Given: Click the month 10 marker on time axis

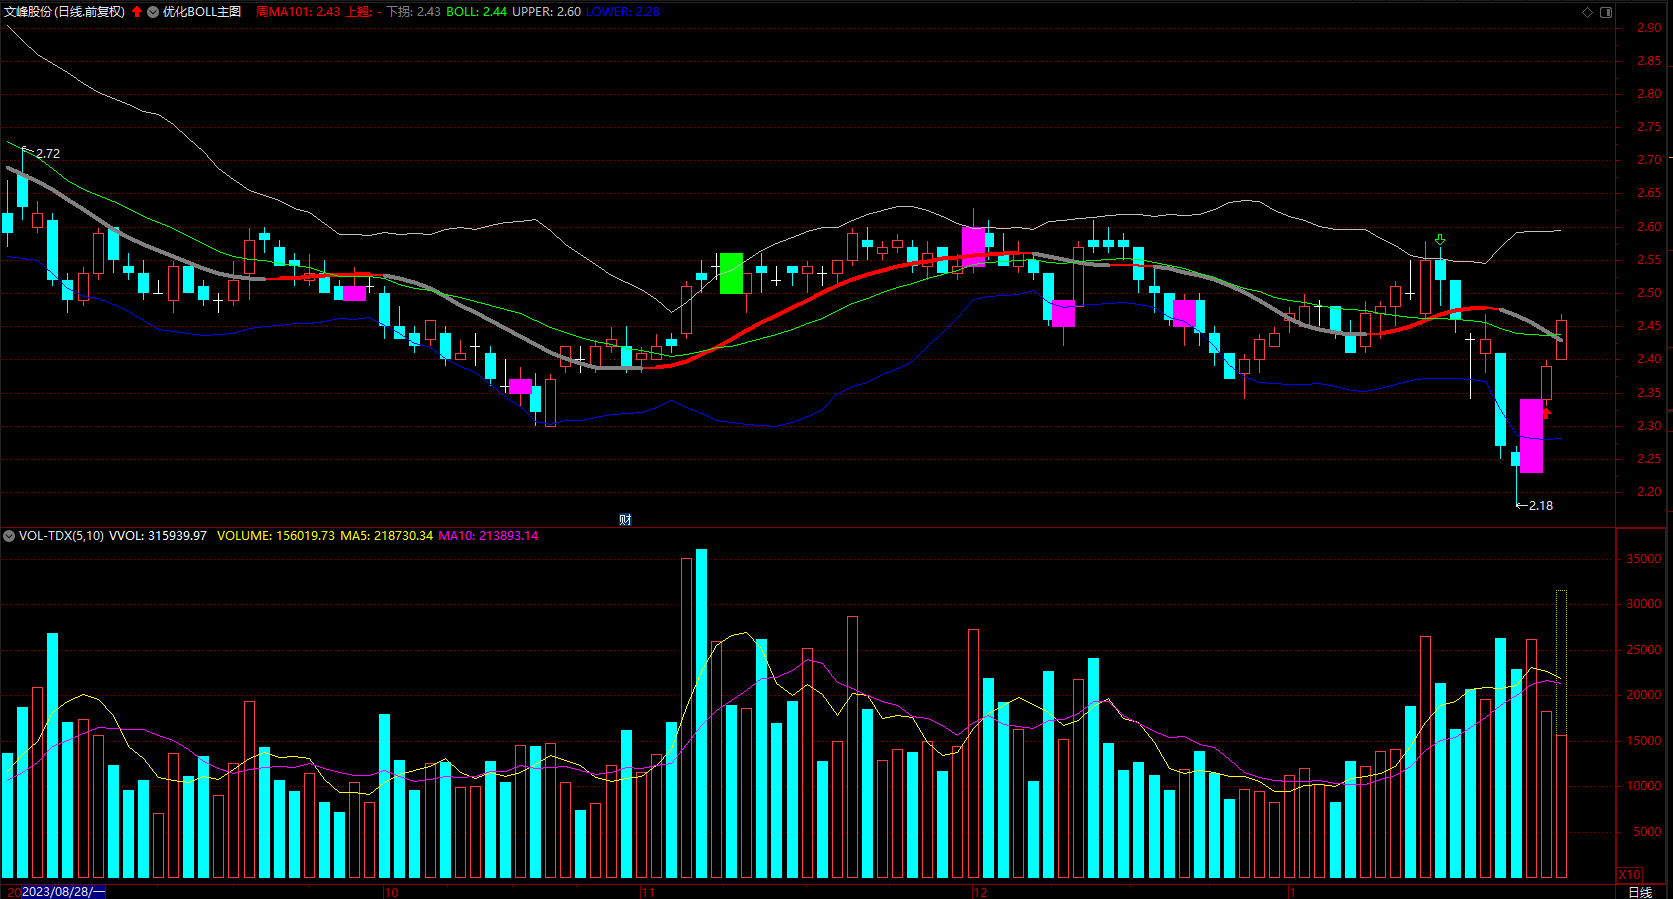Looking at the screenshot, I should pos(391,892).
